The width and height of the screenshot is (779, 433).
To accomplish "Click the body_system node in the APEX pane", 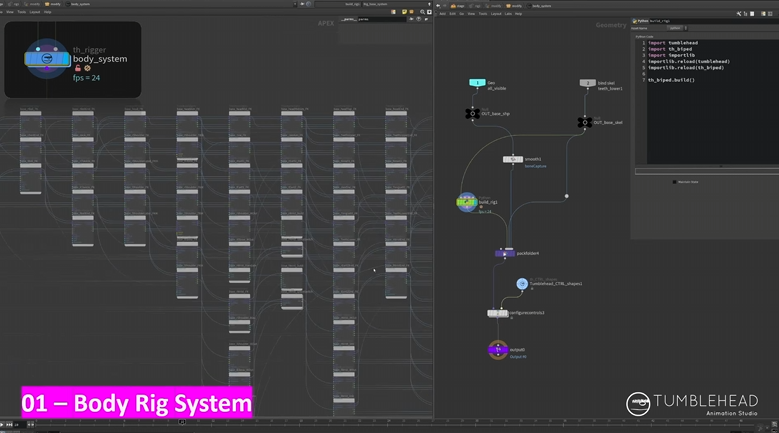I will [x=47, y=59].
